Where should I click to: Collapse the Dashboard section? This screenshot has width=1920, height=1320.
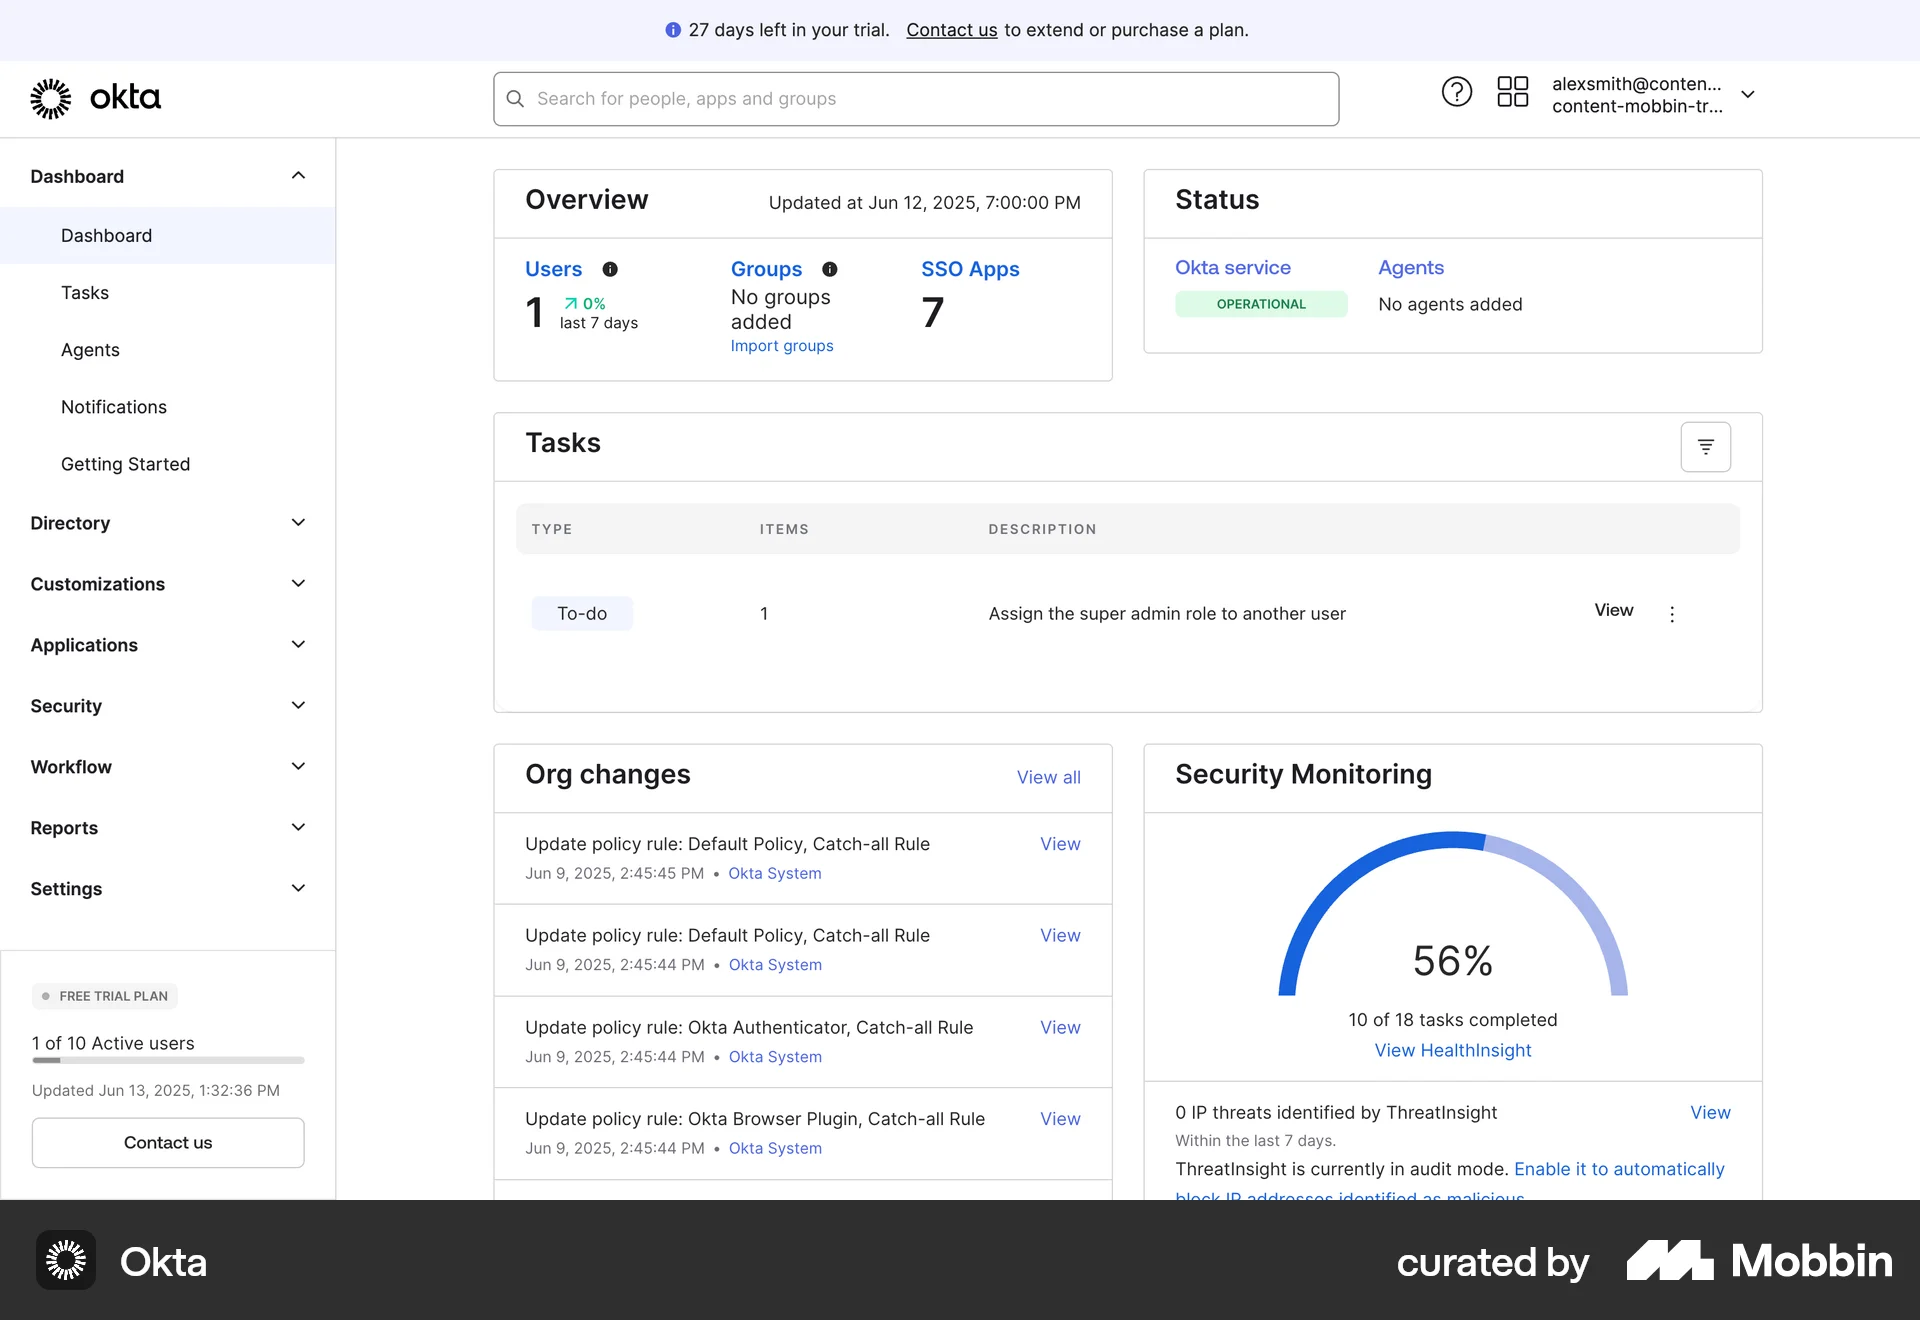[x=297, y=176]
